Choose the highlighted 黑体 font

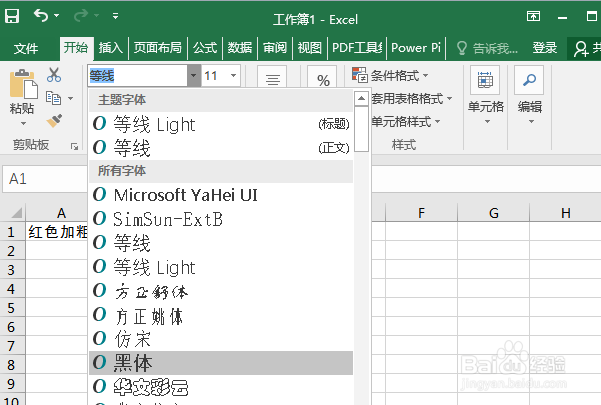click(x=221, y=362)
